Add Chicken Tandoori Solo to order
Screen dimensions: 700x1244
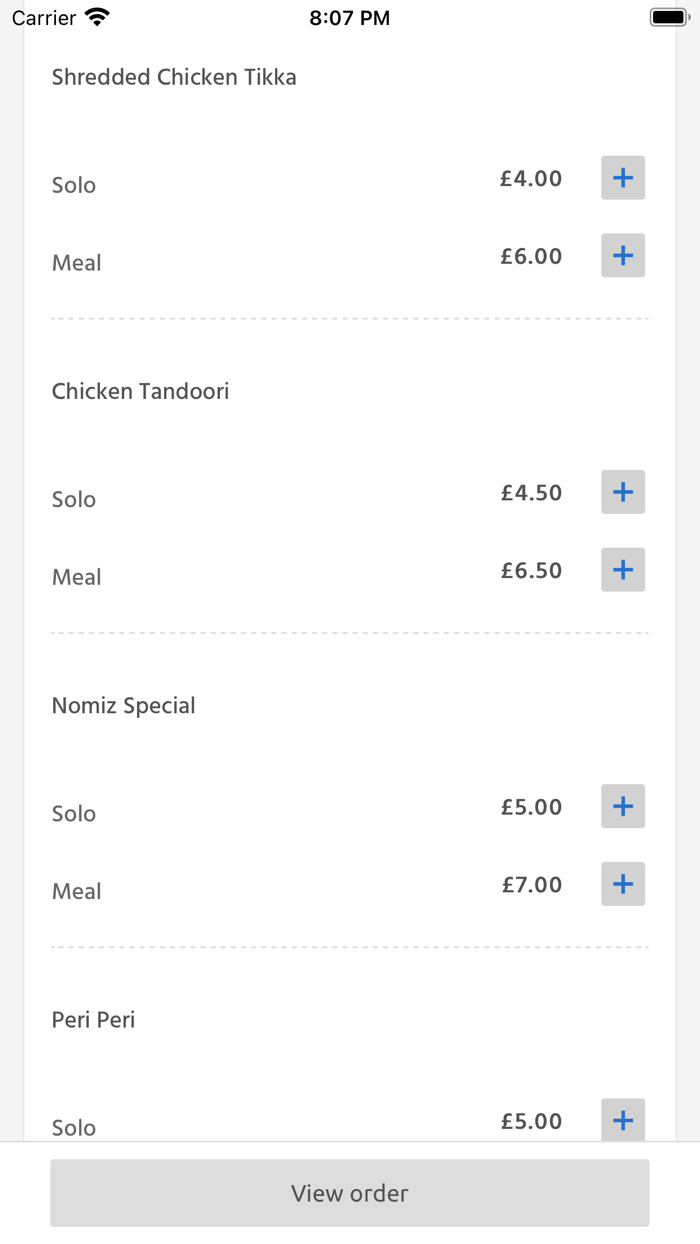(622, 491)
